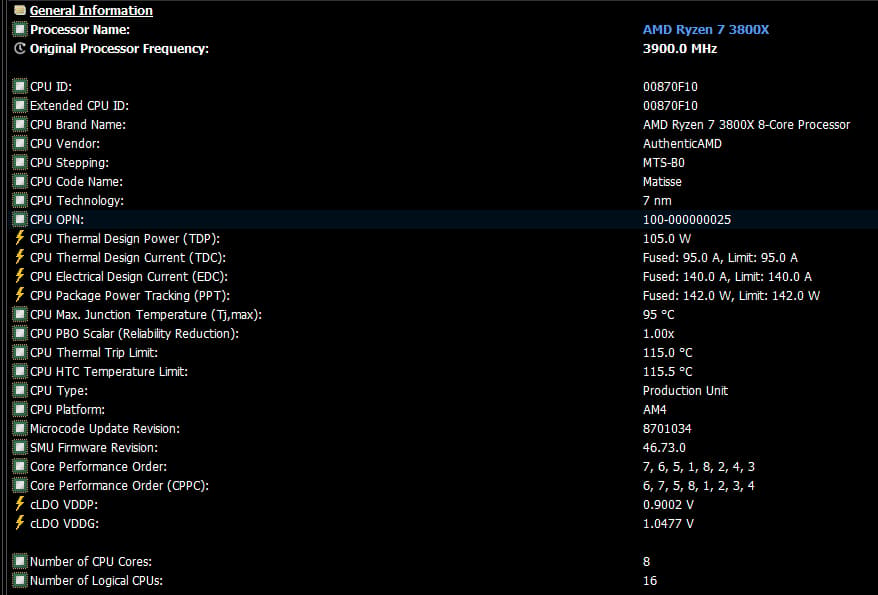The width and height of the screenshot is (878, 595).
Task: Select the MTS-B0 stepping value
Action: (664, 163)
